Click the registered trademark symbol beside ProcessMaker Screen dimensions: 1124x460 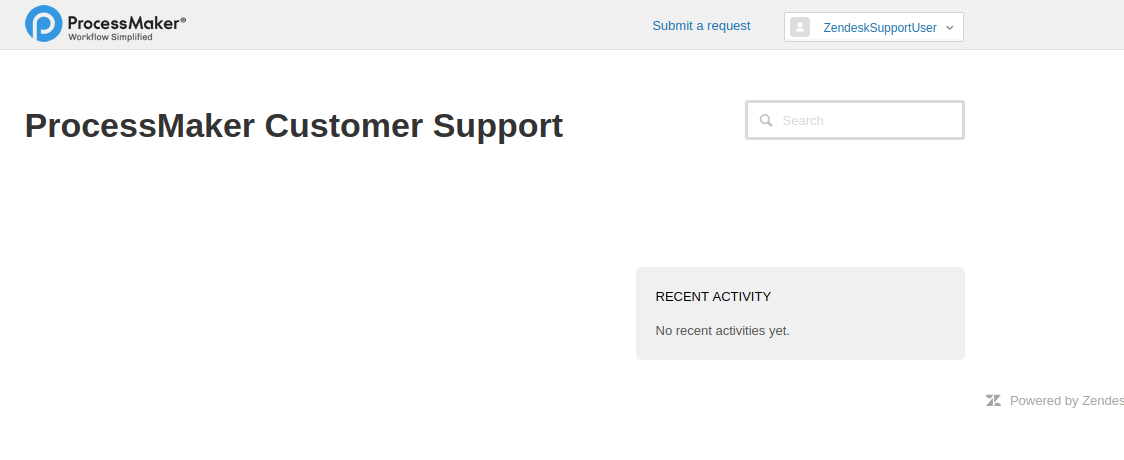click(x=183, y=18)
